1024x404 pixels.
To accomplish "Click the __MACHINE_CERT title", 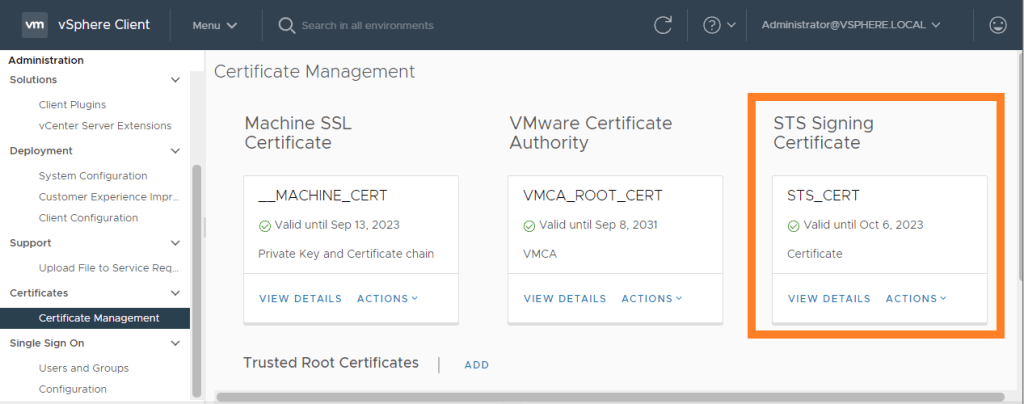I will pyautogui.click(x=323, y=195).
